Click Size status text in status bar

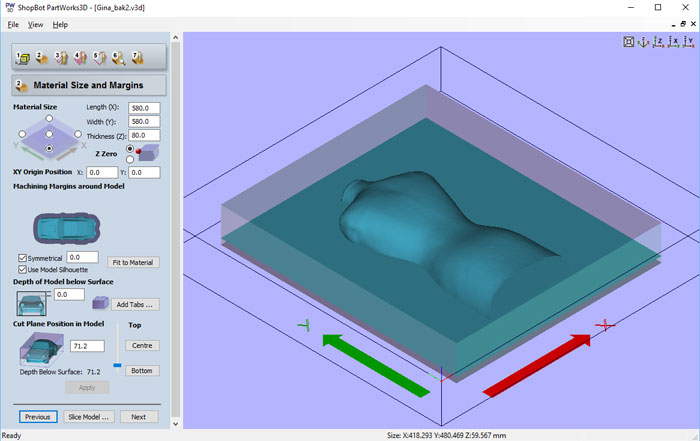446,435
